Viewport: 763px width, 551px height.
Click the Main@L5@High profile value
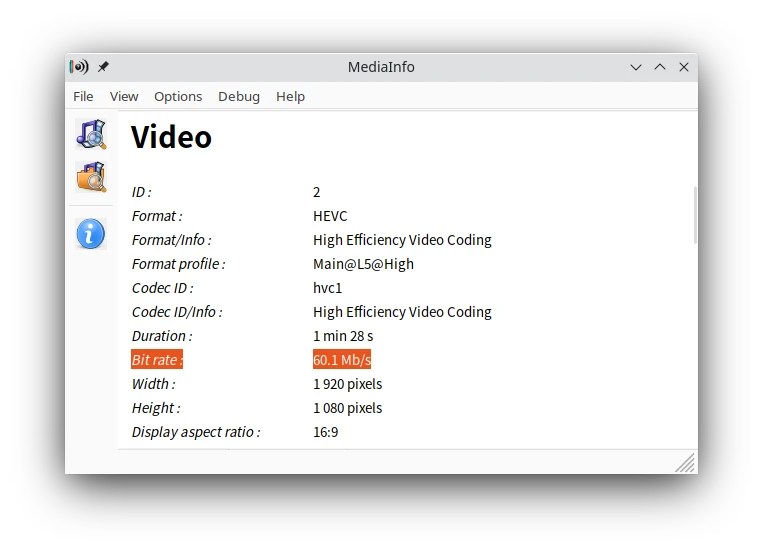363,264
